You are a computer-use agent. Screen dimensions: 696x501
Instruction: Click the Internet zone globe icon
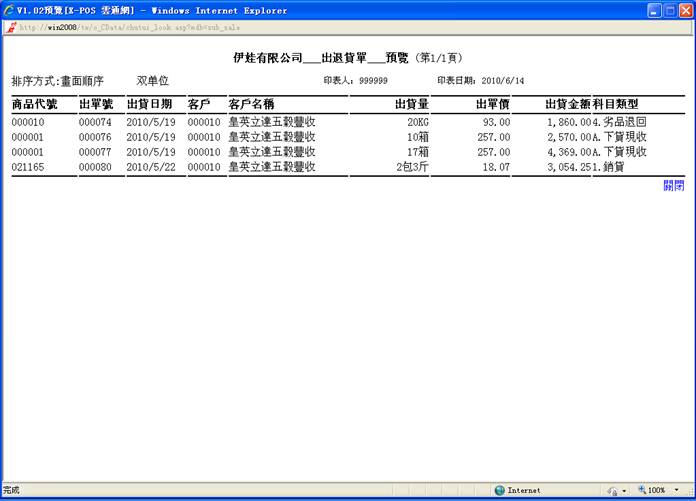pos(499,490)
